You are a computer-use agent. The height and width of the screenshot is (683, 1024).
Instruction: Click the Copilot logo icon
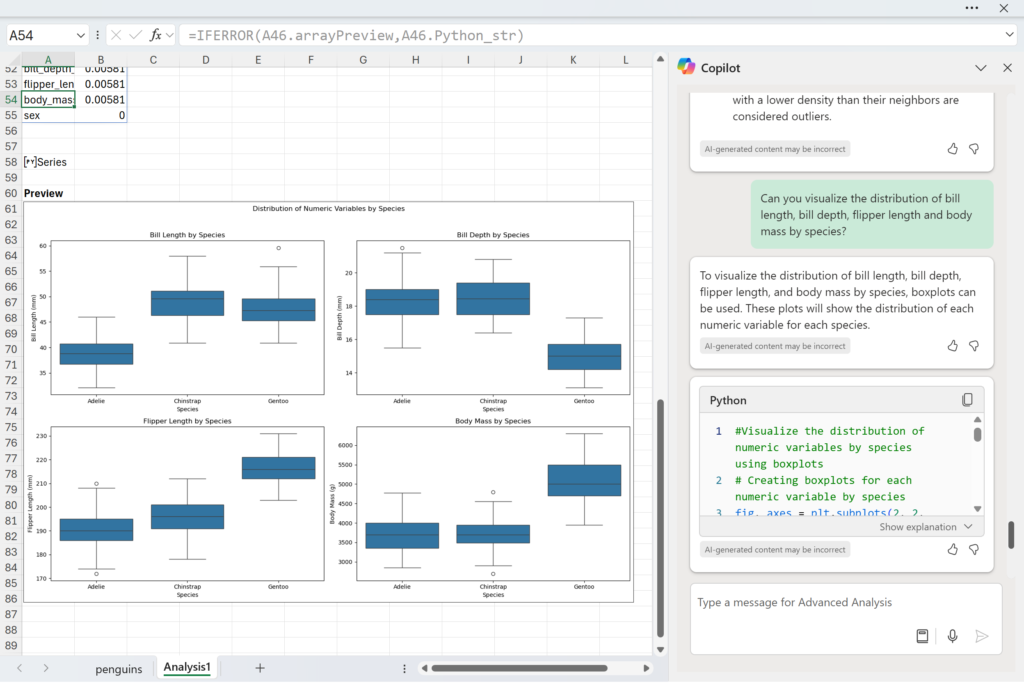click(686, 67)
